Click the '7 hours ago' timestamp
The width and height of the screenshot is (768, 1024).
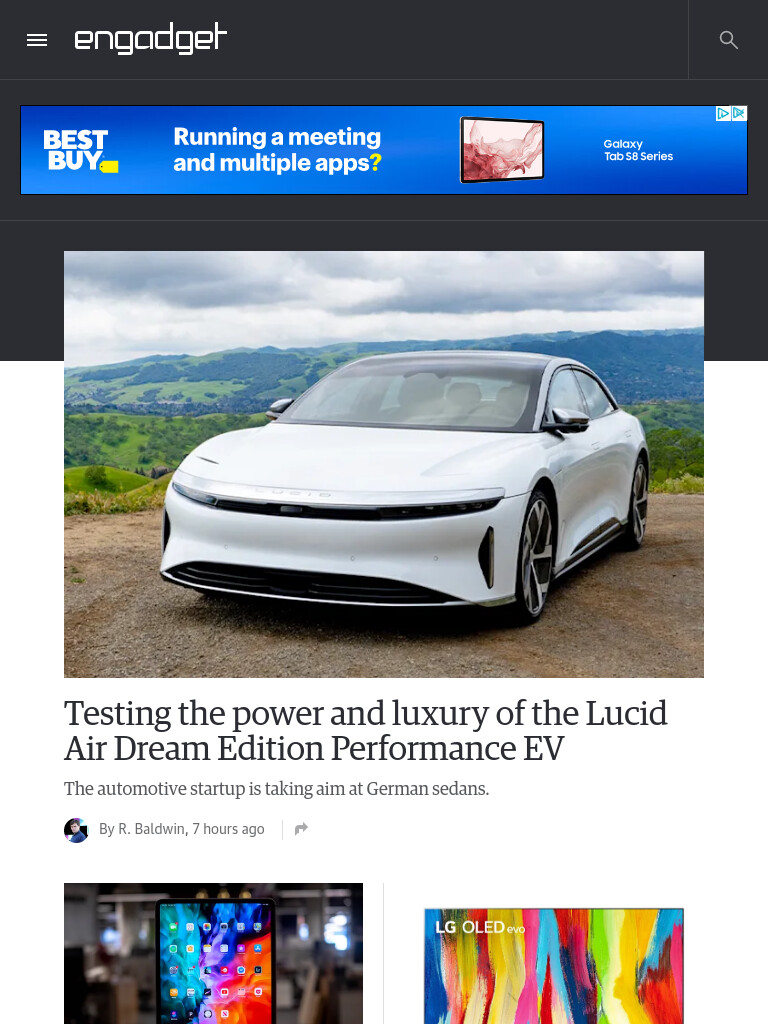(229, 829)
